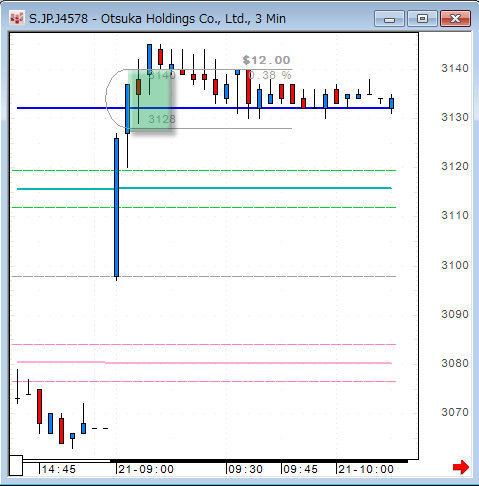Click the last blue candle at right edge
Viewport: 479px width, 486px height.
coord(391,103)
